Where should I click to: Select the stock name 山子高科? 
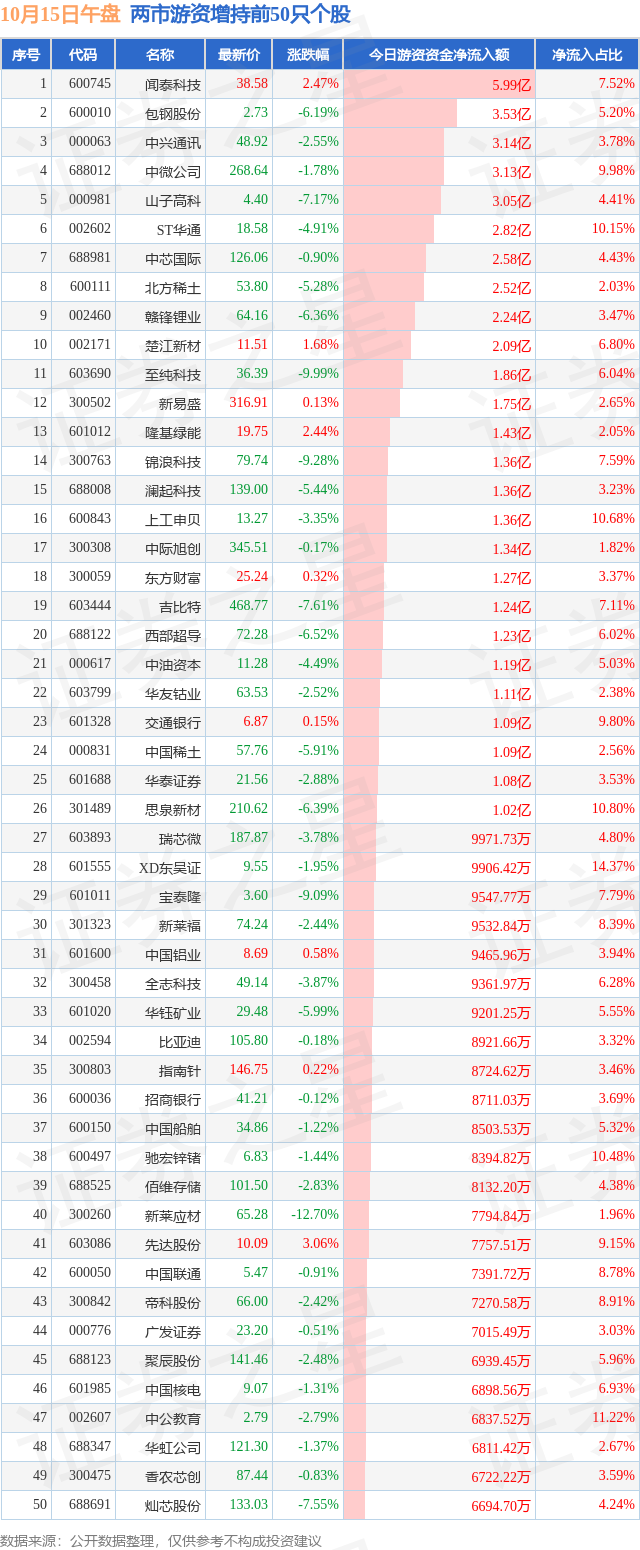173,201
